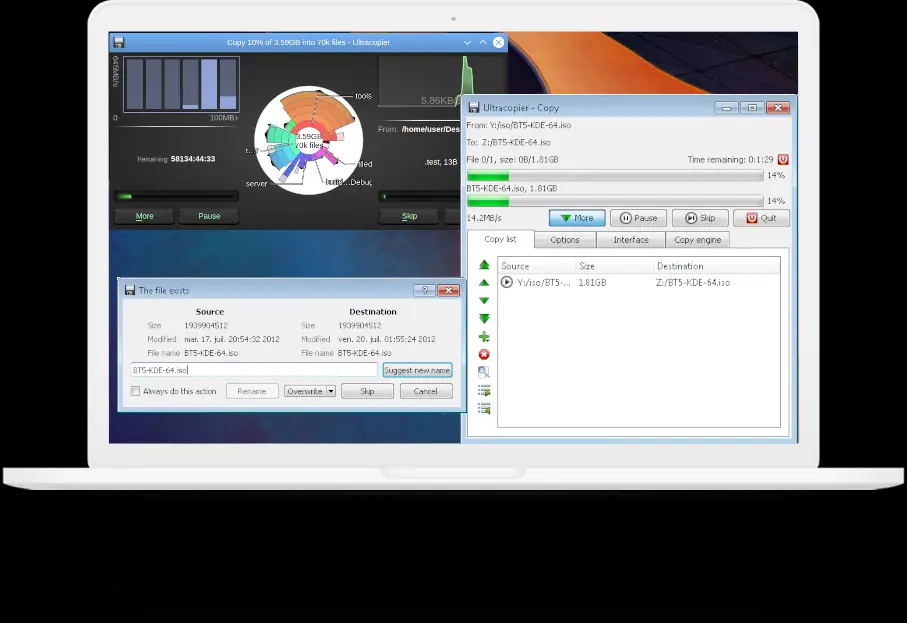Click the destination date ven. 20. juil. 01:55:24 2012
Viewport: 907px width, 623px height.
[387, 340]
